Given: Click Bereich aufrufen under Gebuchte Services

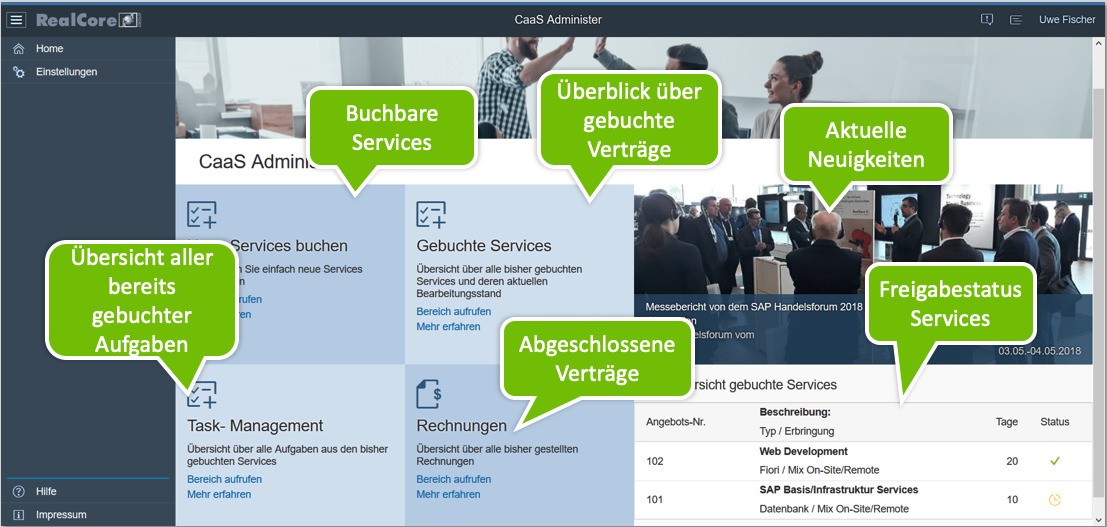Looking at the screenshot, I should pos(453,312).
